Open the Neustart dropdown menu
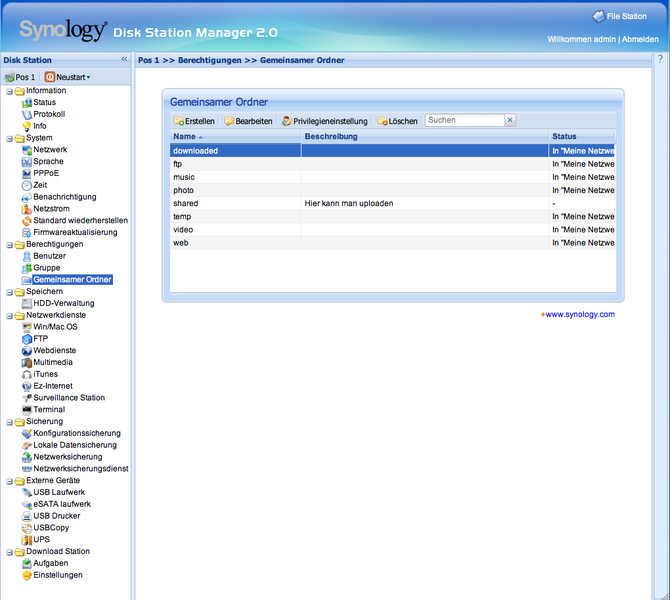 click(x=67, y=77)
